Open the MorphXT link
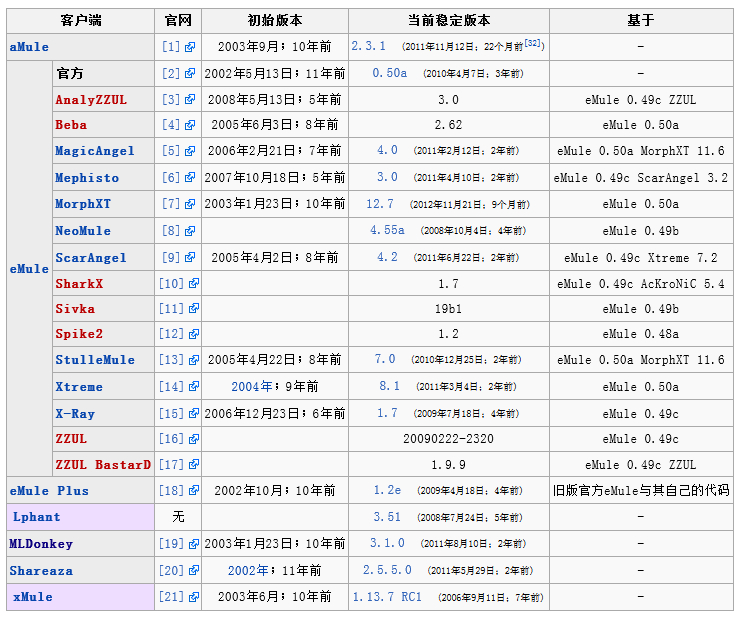 coord(83,204)
